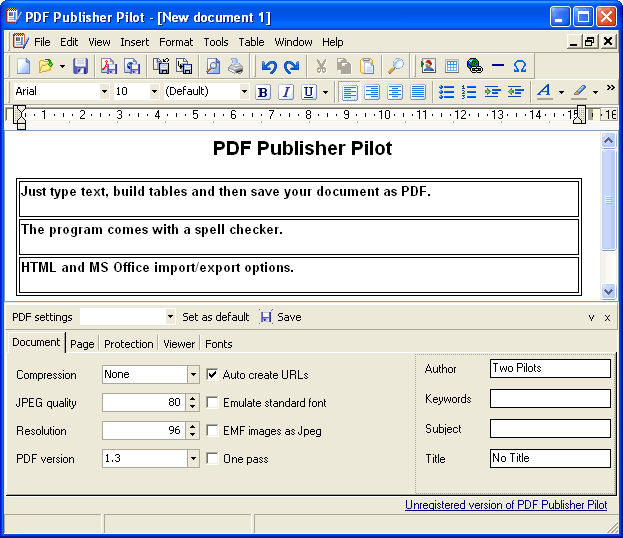Expand highlight color dropdown arrow
623x538 pixels.
(x=595, y=92)
